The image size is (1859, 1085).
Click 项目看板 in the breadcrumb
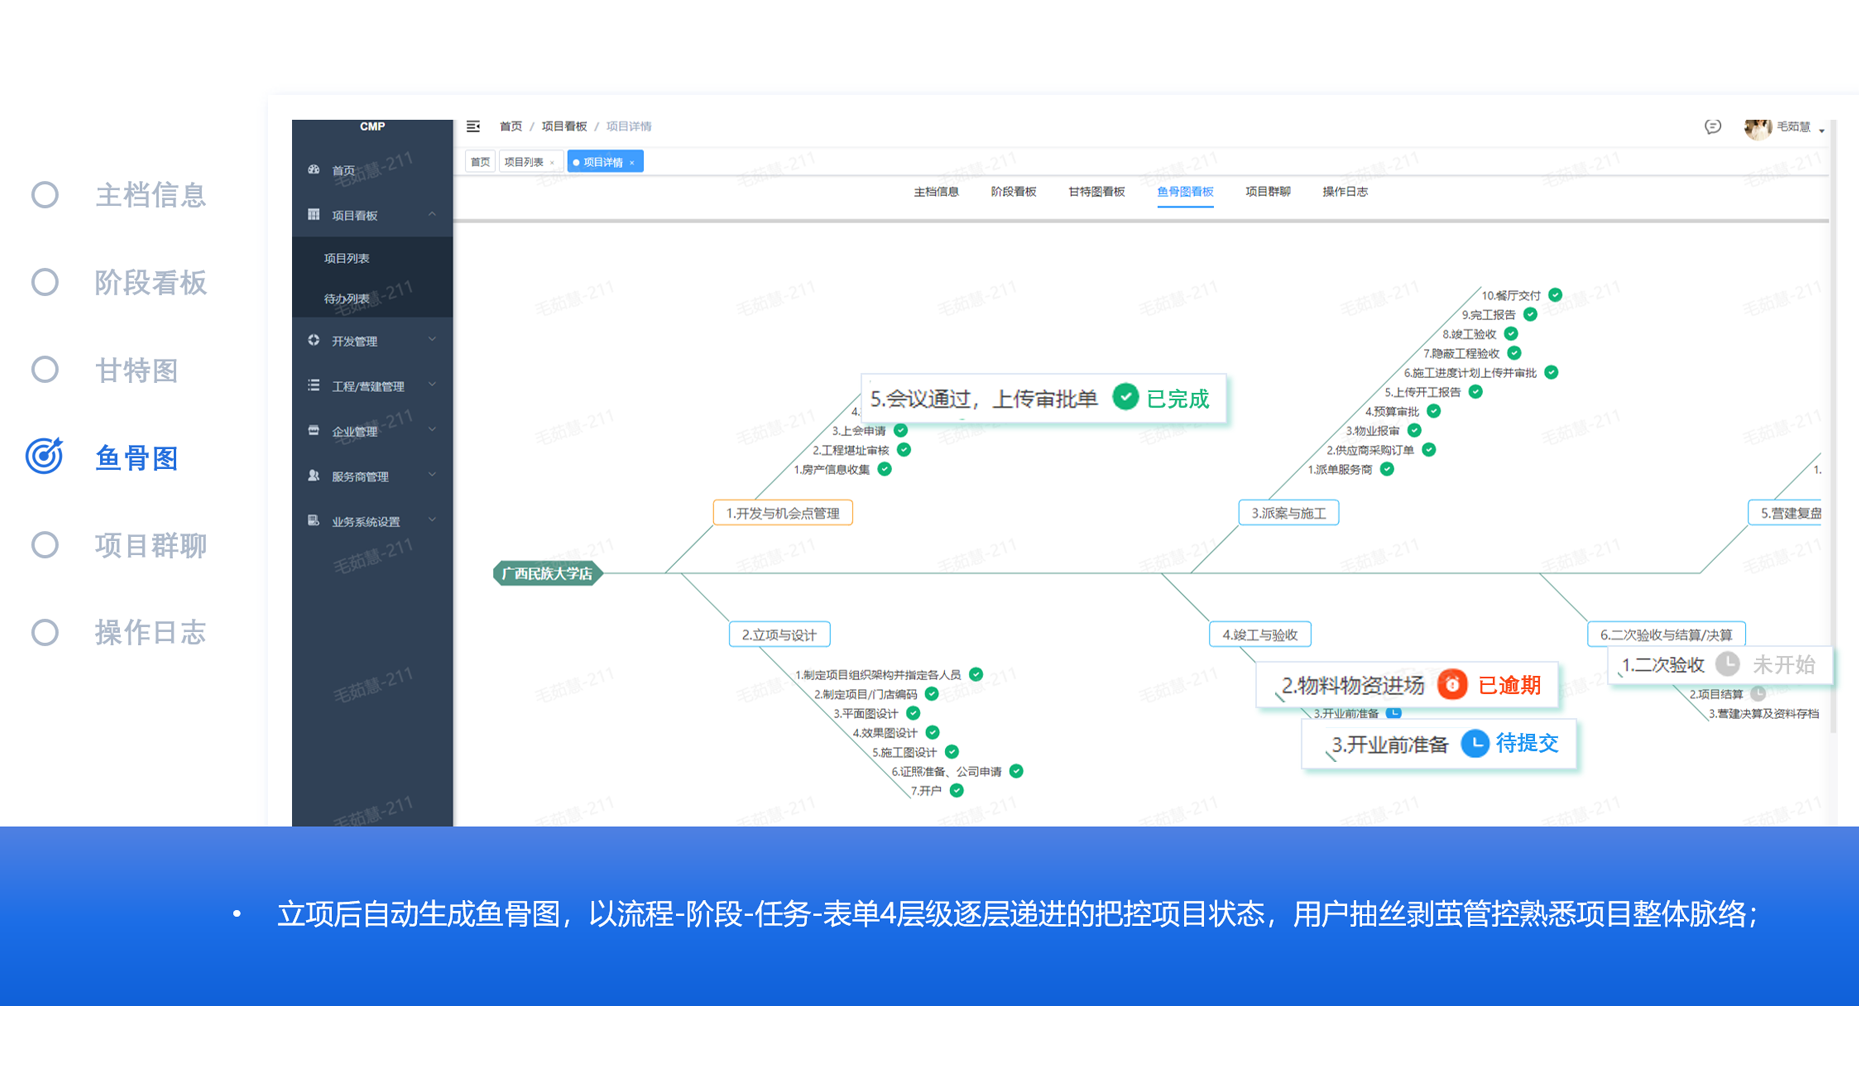564,127
